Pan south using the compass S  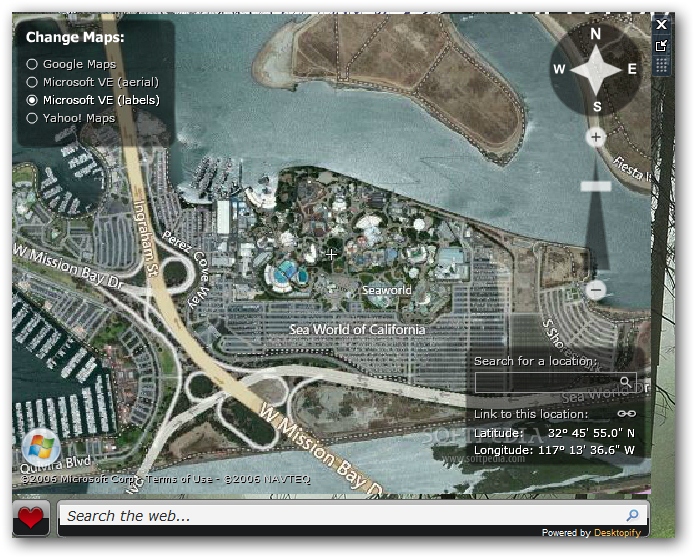597,107
